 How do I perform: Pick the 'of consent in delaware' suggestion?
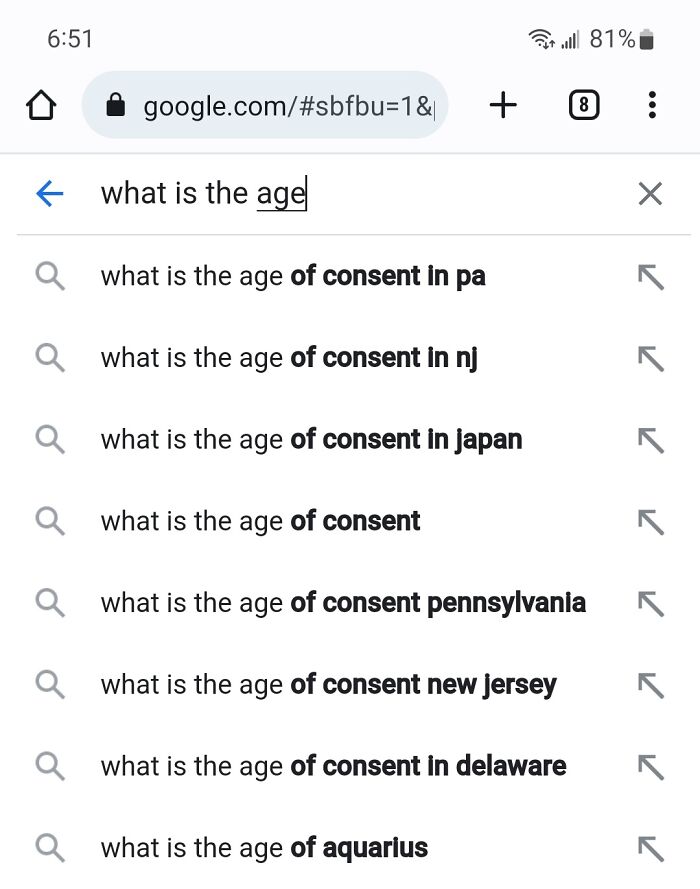pyautogui.click(x=330, y=766)
